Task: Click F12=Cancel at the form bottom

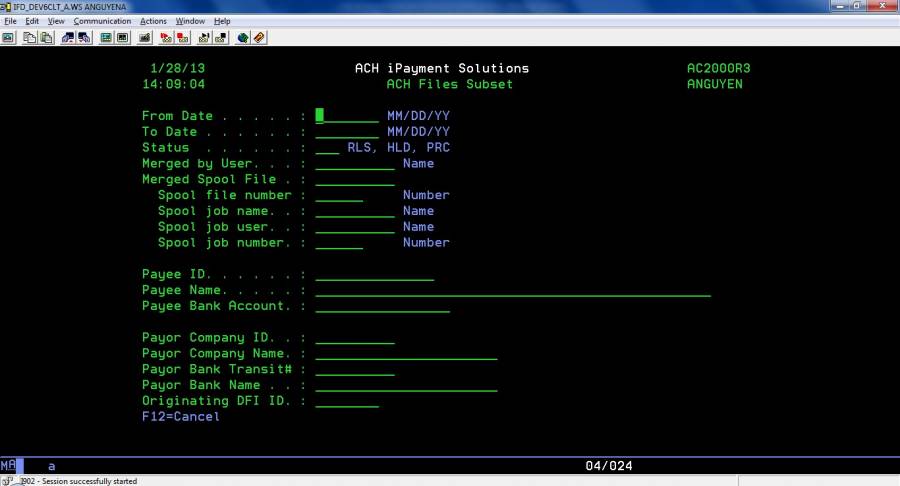Action: tap(181, 417)
